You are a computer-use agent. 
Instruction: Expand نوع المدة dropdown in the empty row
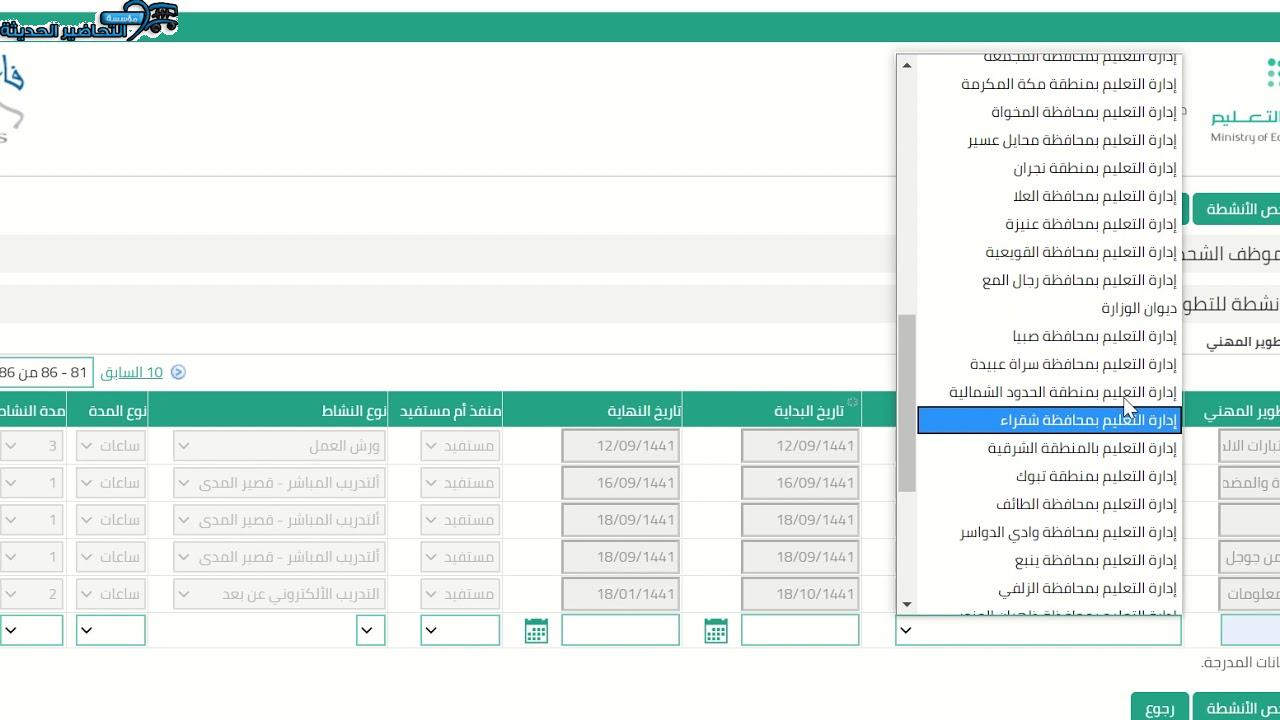point(87,630)
